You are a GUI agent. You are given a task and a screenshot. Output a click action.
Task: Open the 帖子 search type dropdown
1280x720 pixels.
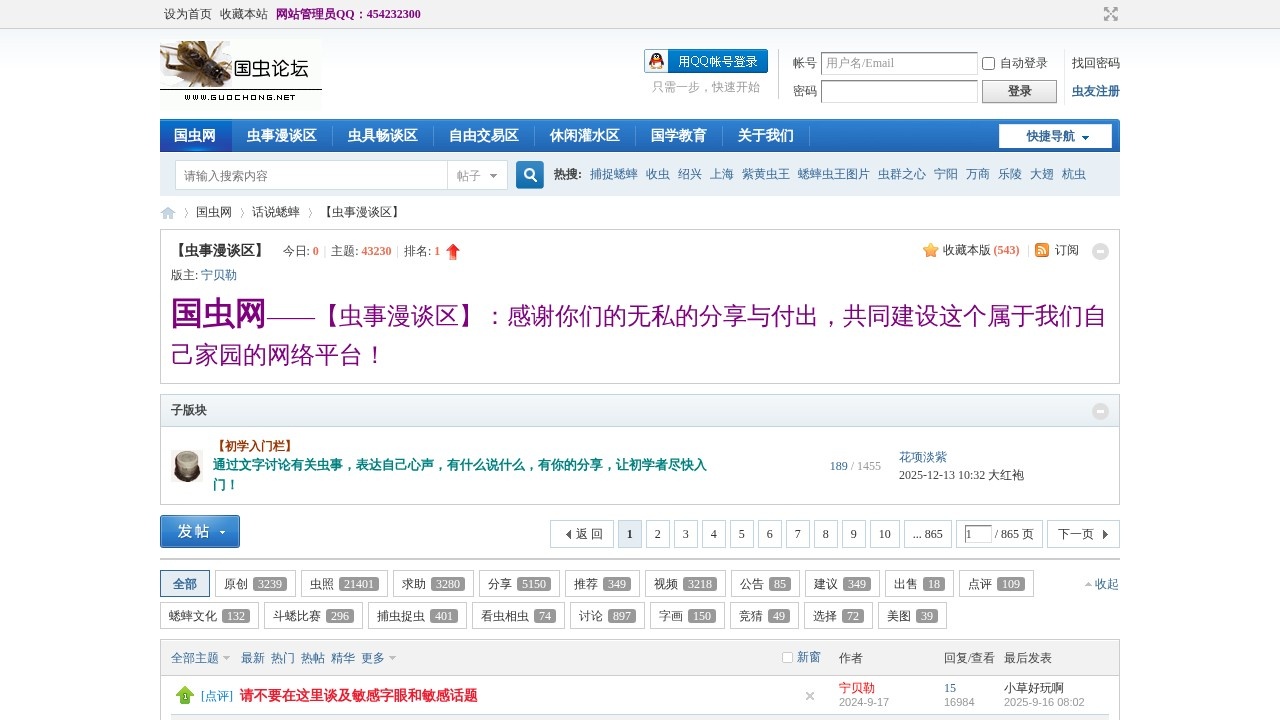pyautogui.click(x=477, y=174)
